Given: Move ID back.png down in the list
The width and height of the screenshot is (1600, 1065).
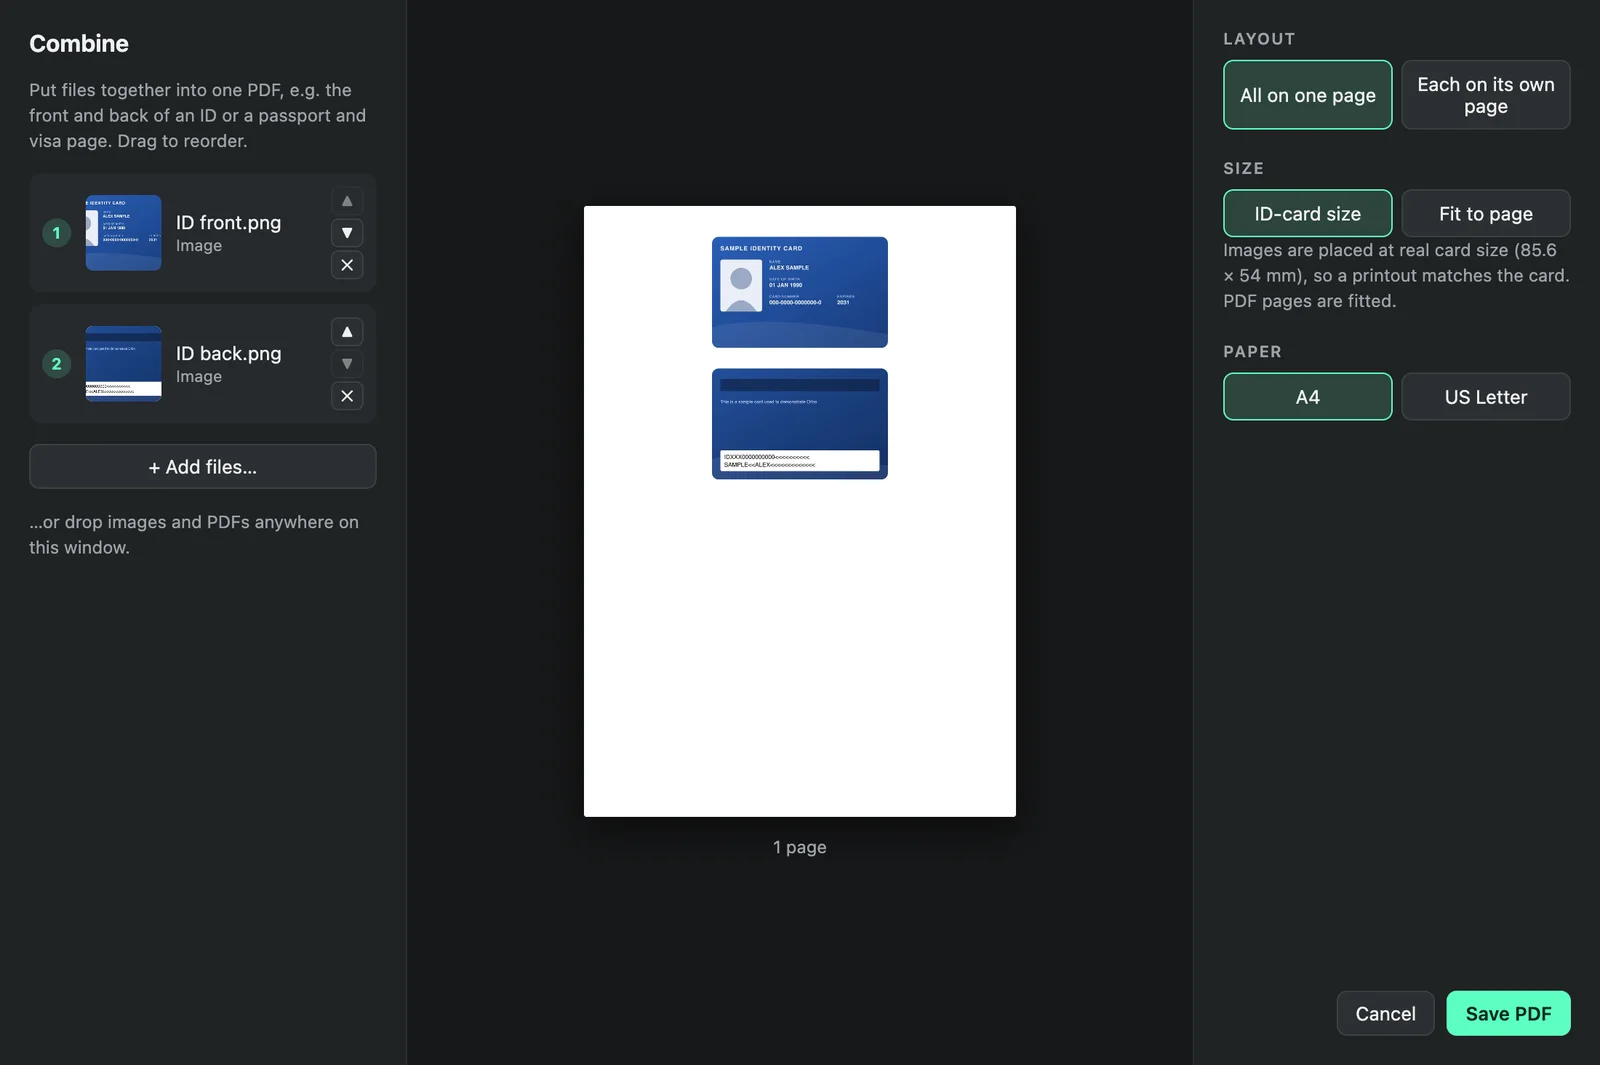Looking at the screenshot, I should pos(347,364).
